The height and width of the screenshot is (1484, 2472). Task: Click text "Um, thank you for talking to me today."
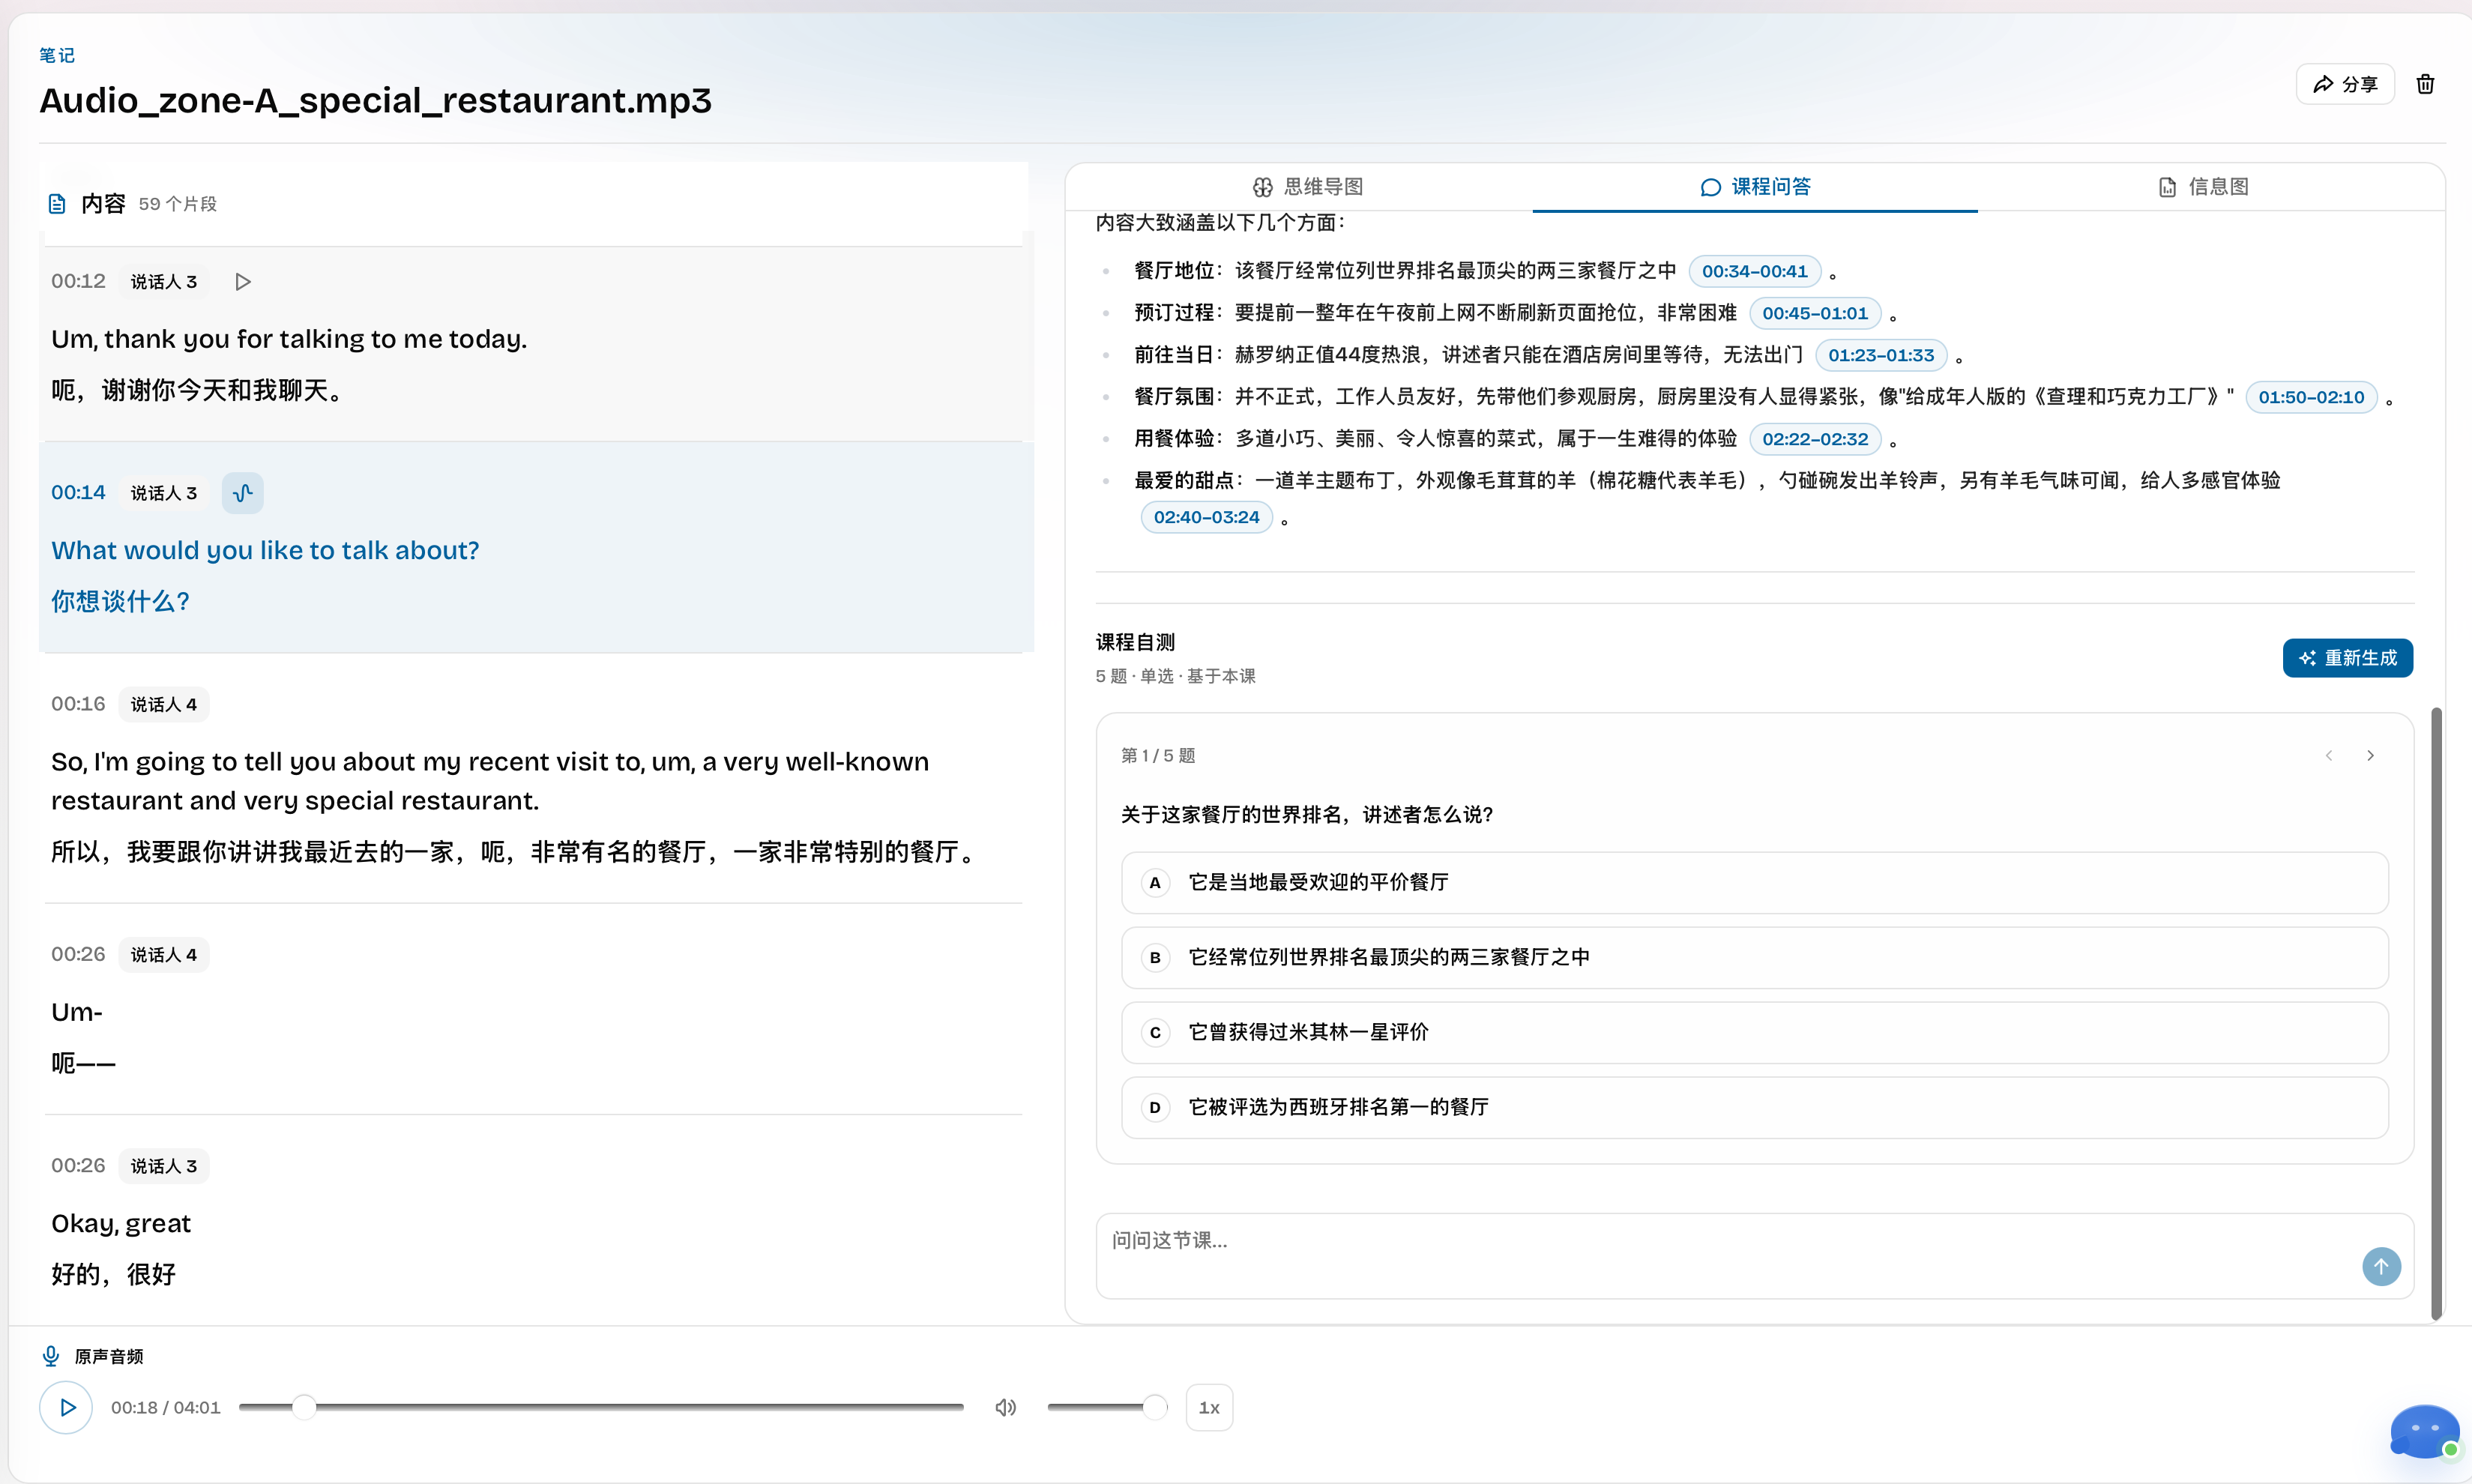pyautogui.click(x=289, y=340)
